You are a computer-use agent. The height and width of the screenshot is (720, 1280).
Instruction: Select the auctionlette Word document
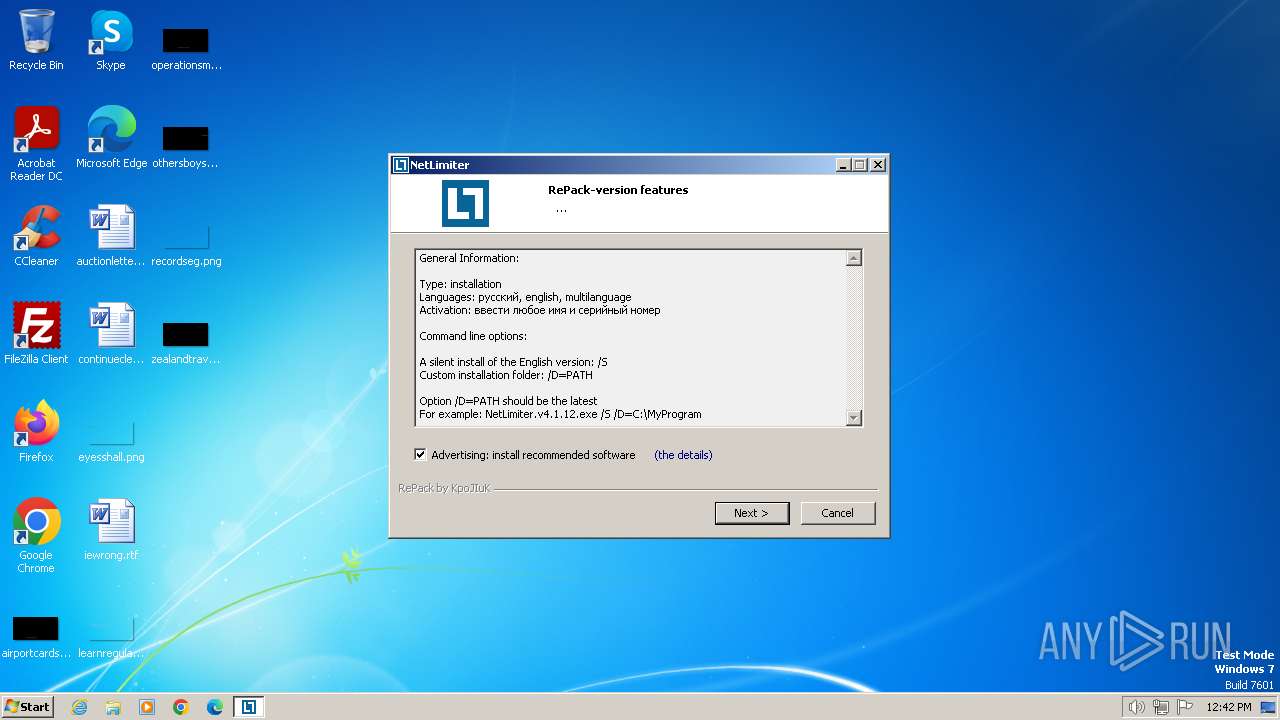click(x=111, y=236)
